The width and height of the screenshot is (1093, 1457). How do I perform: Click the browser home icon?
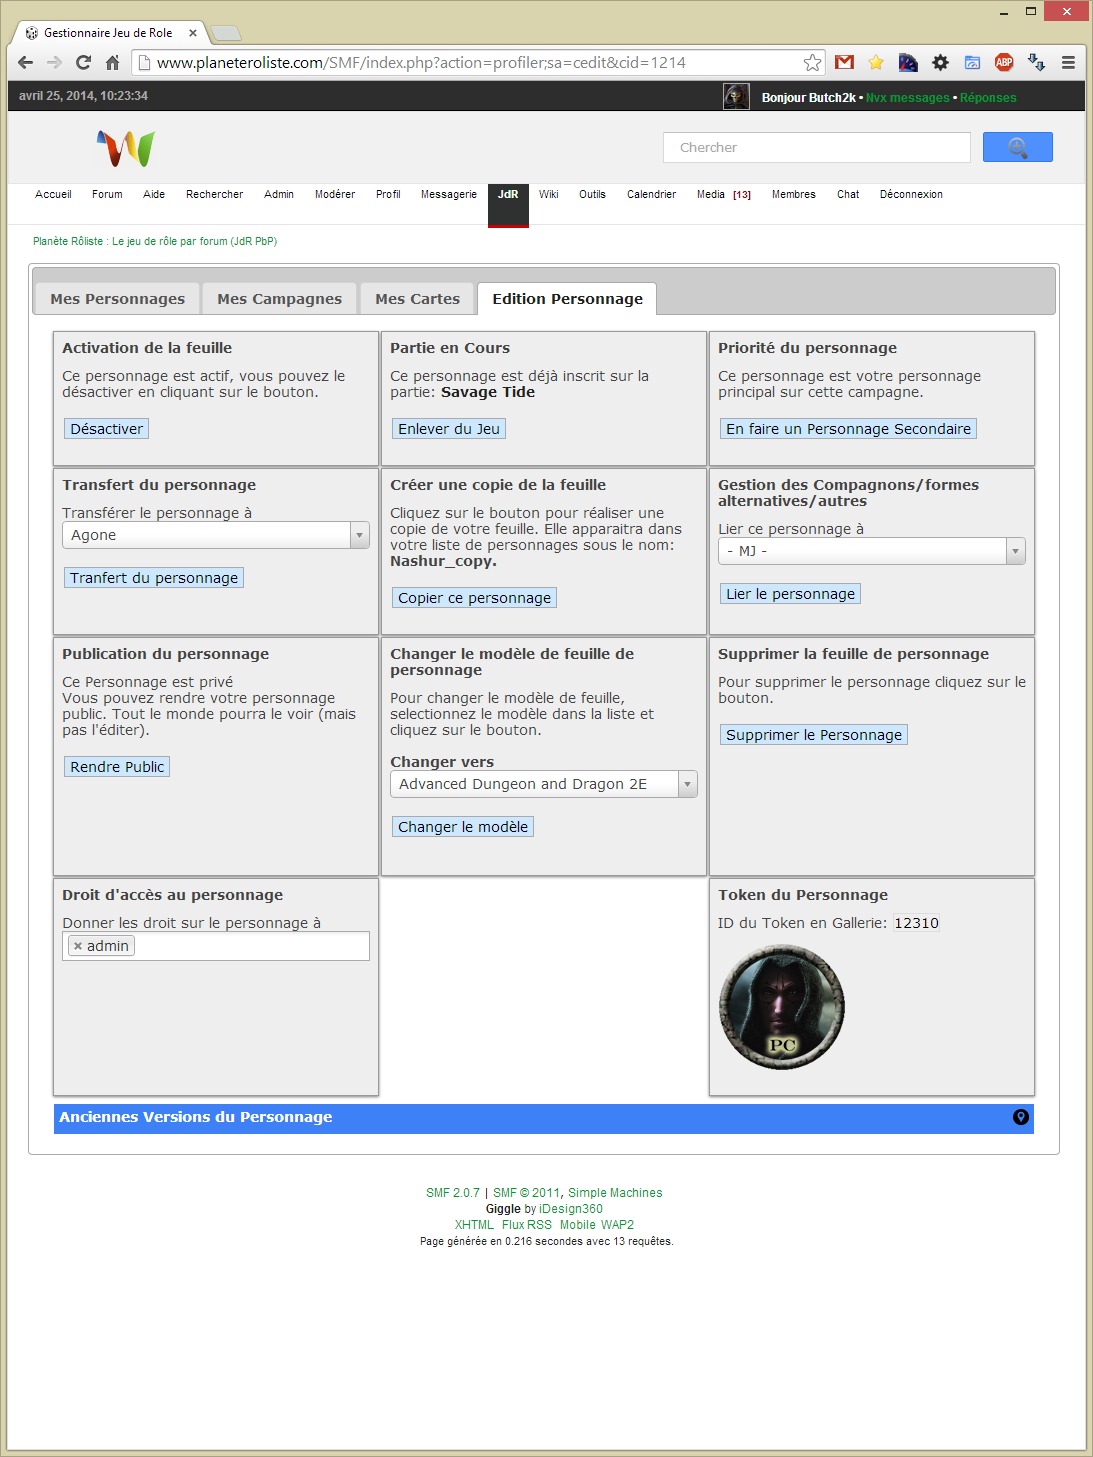(x=112, y=62)
